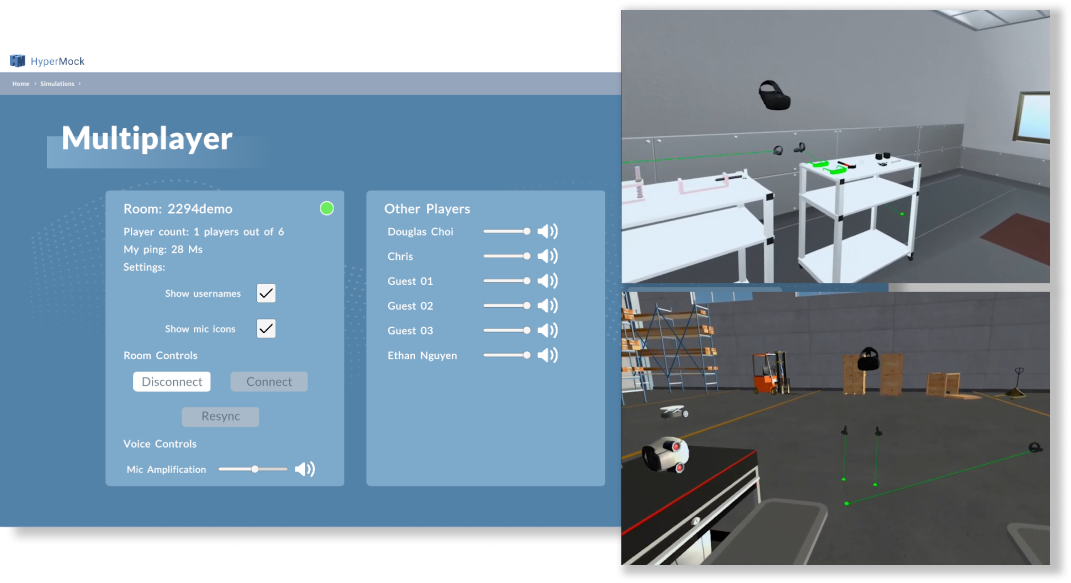1071x583 pixels.
Task: Mute Guest 02 via the speaker icon
Action: (x=547, y=305)
